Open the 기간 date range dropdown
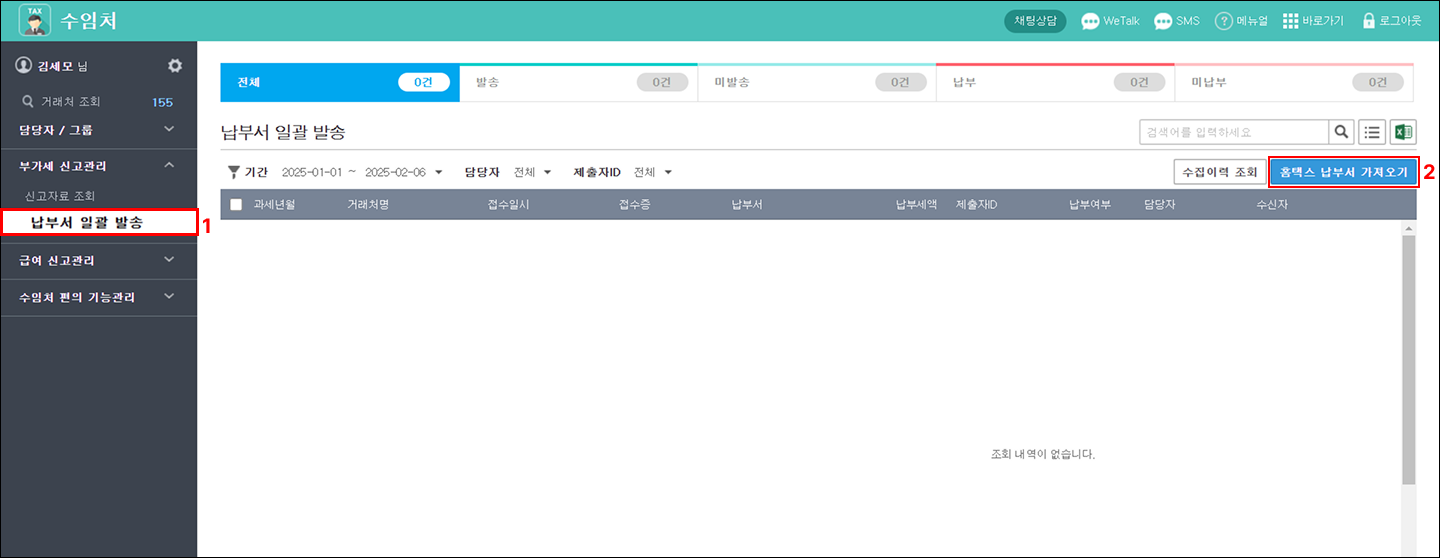The image size is (1440, 558). click(x=438, y=173)
